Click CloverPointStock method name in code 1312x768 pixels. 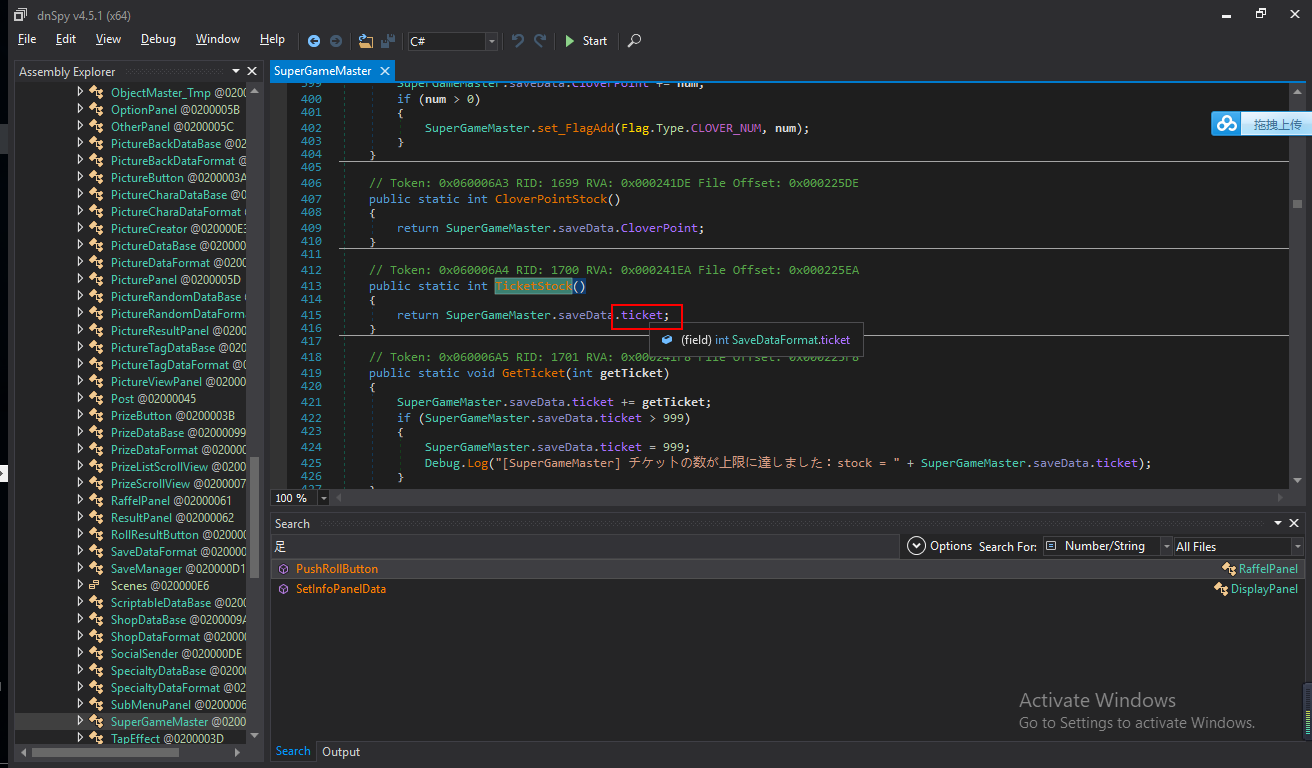tap(551, 198)
